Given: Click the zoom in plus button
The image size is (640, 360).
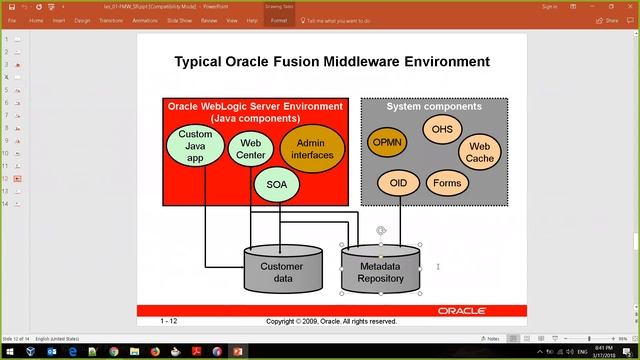Looking at the screenshot, I should (613, 339).
